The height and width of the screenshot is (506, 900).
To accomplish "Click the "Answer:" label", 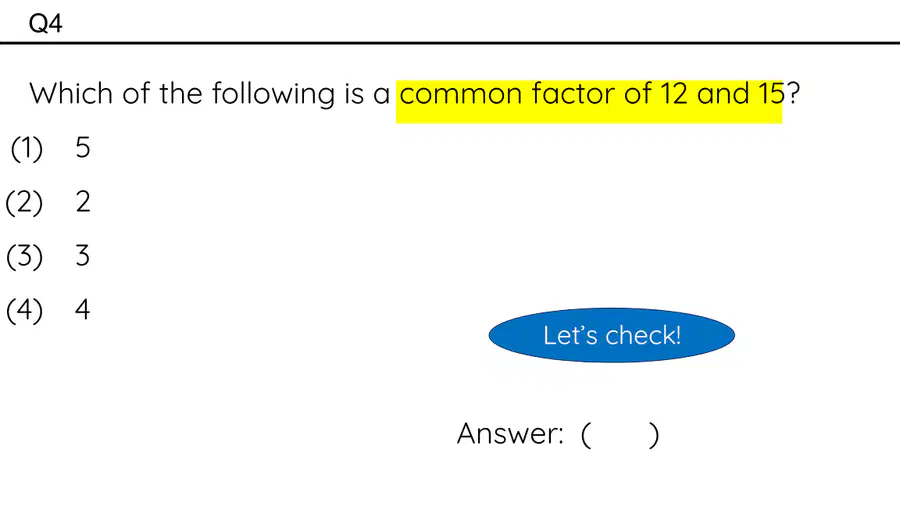I will (510, 434).
